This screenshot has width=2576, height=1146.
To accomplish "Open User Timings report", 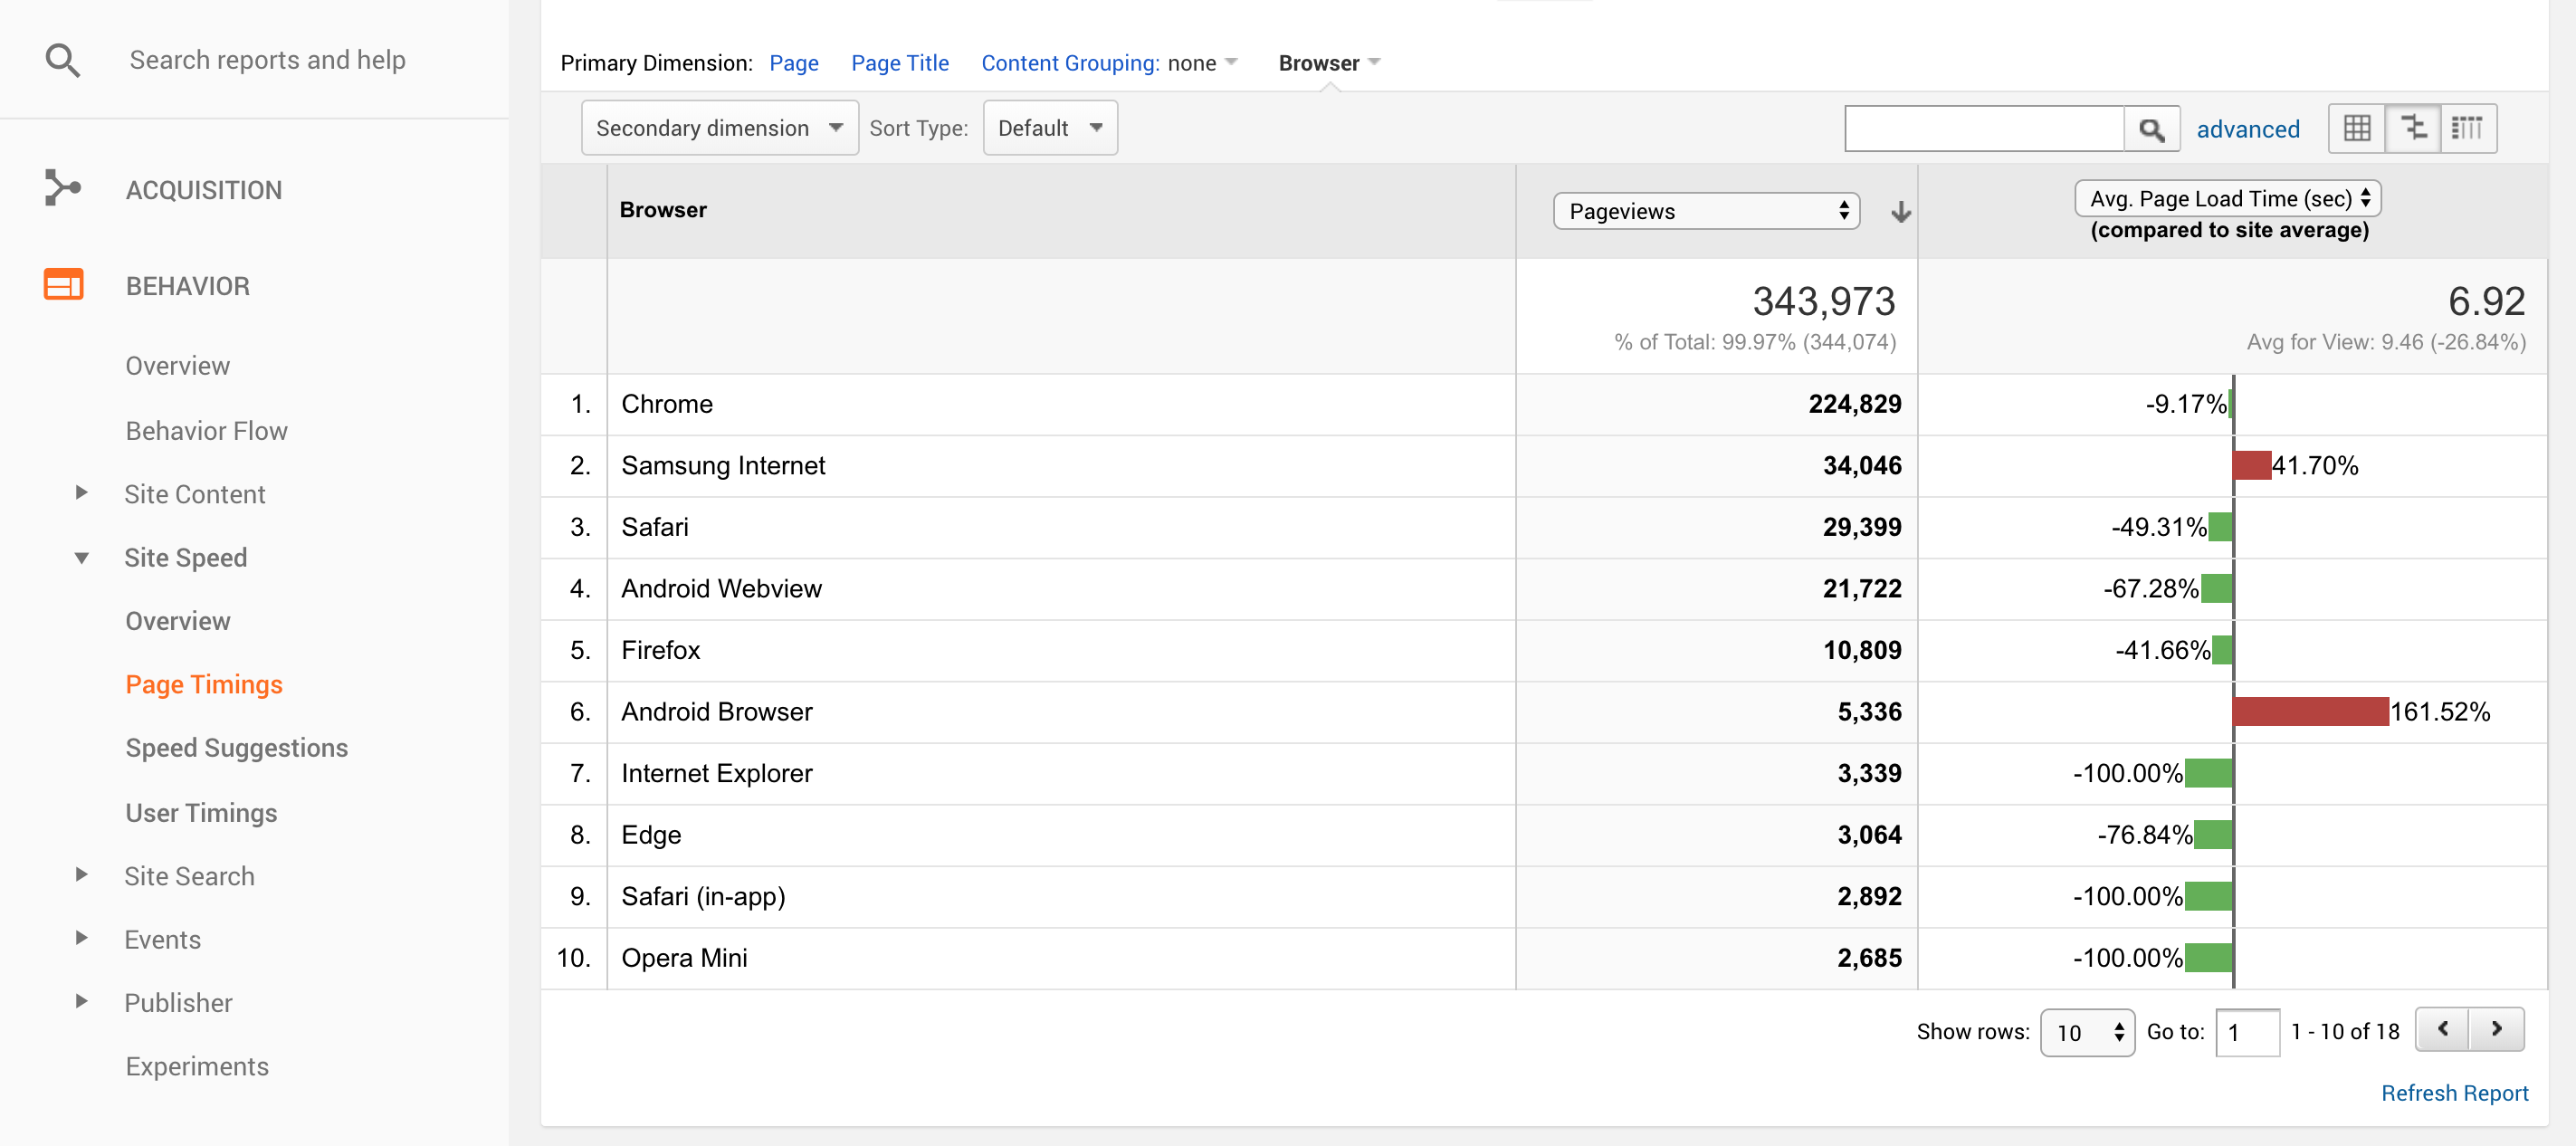I will [201, 813].
